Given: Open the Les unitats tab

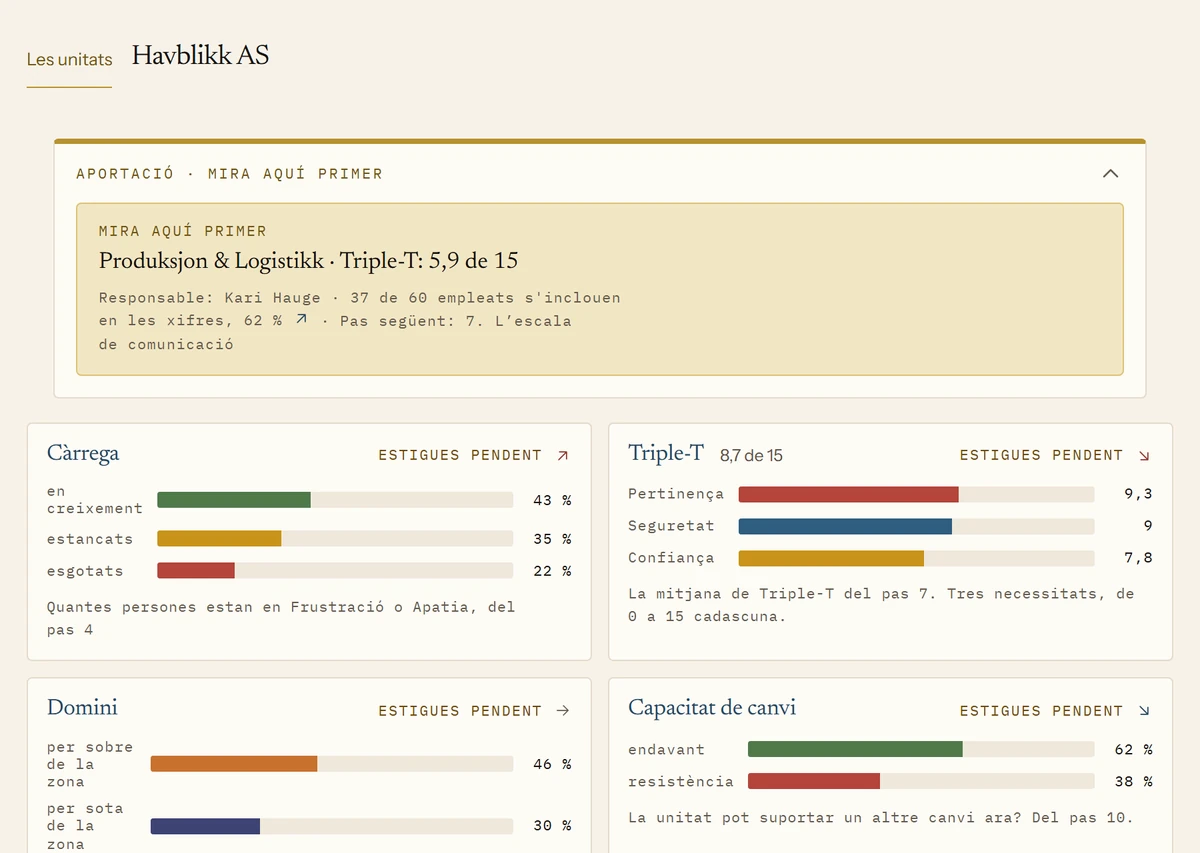Looking at the screenshot, I should coord(69,59).
